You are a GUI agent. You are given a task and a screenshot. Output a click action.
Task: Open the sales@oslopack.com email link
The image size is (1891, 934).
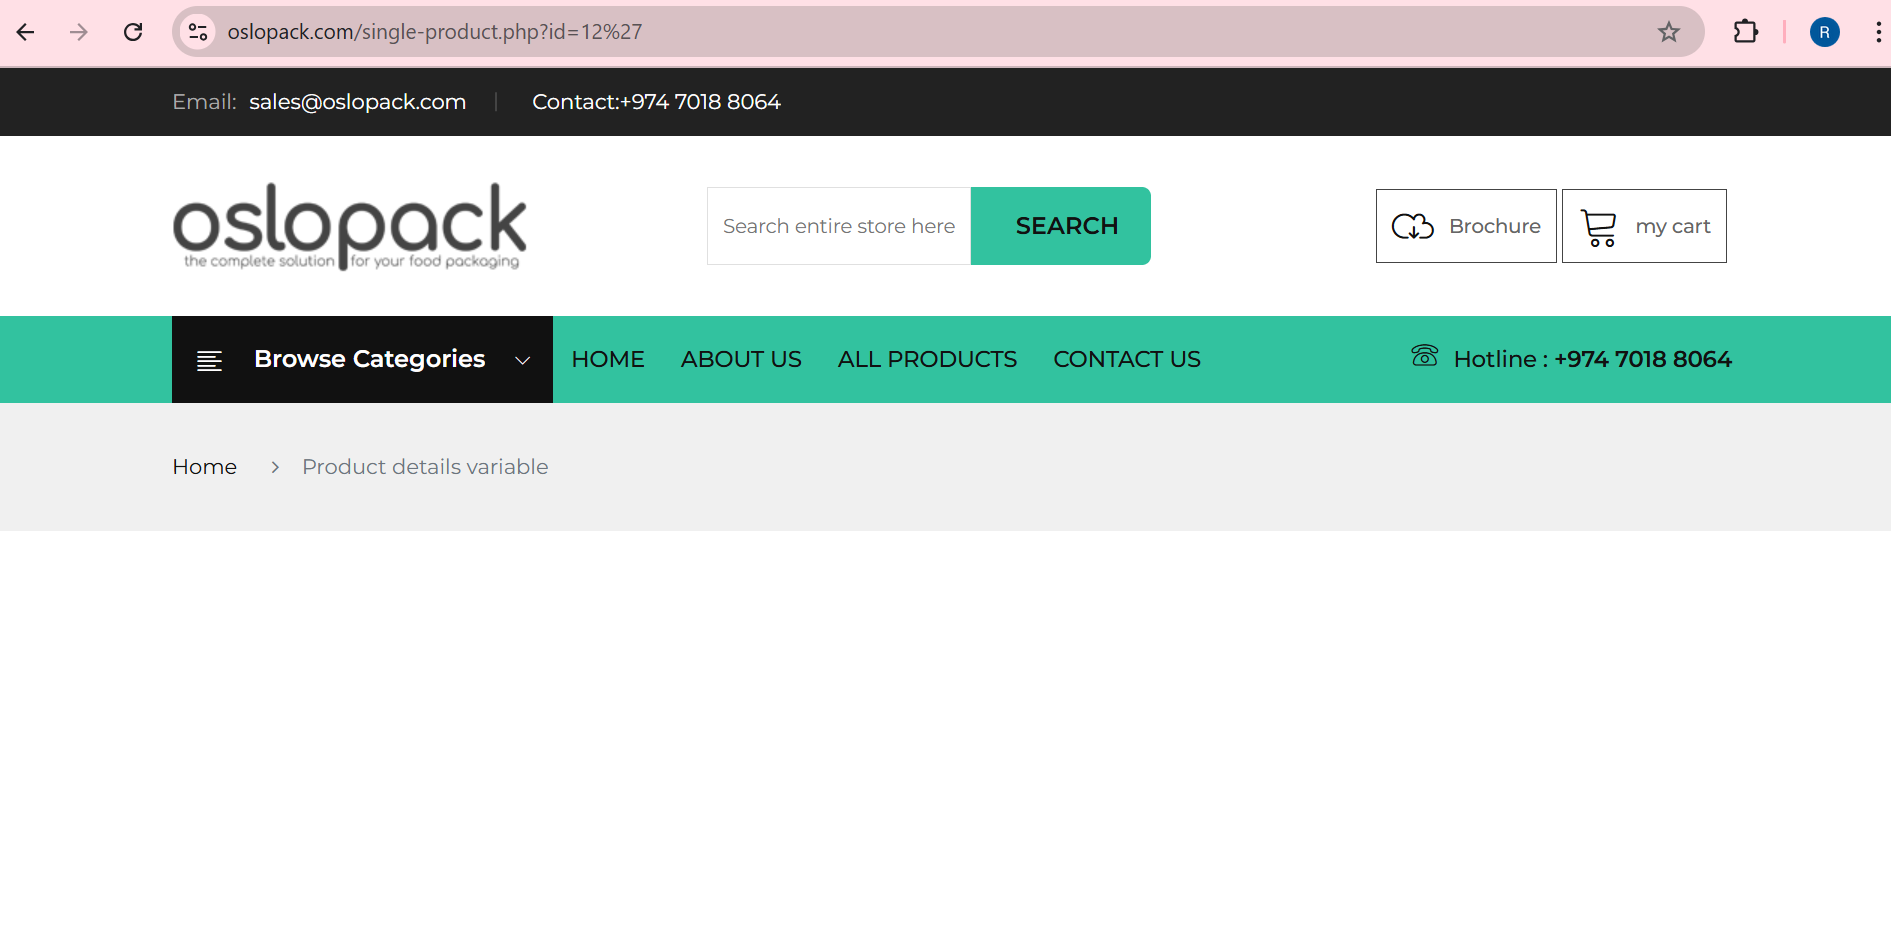pos(357,101)
